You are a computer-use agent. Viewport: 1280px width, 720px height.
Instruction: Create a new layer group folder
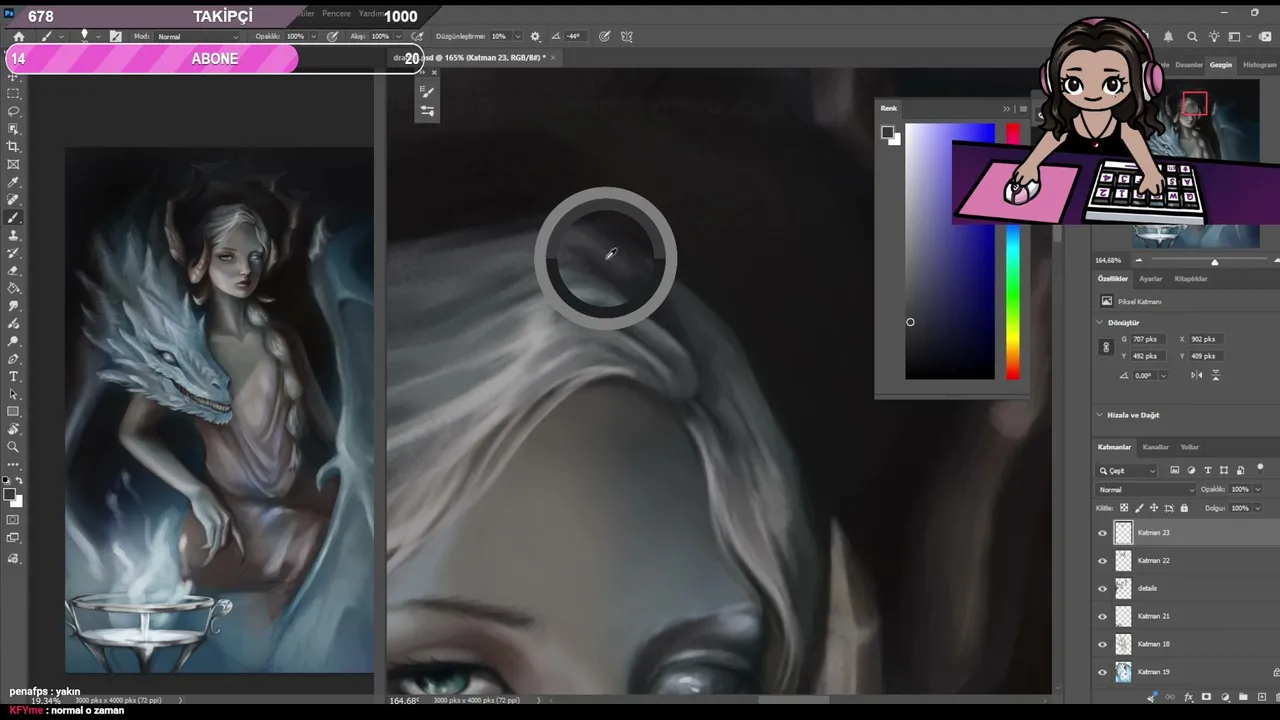tap(1243, 697)
